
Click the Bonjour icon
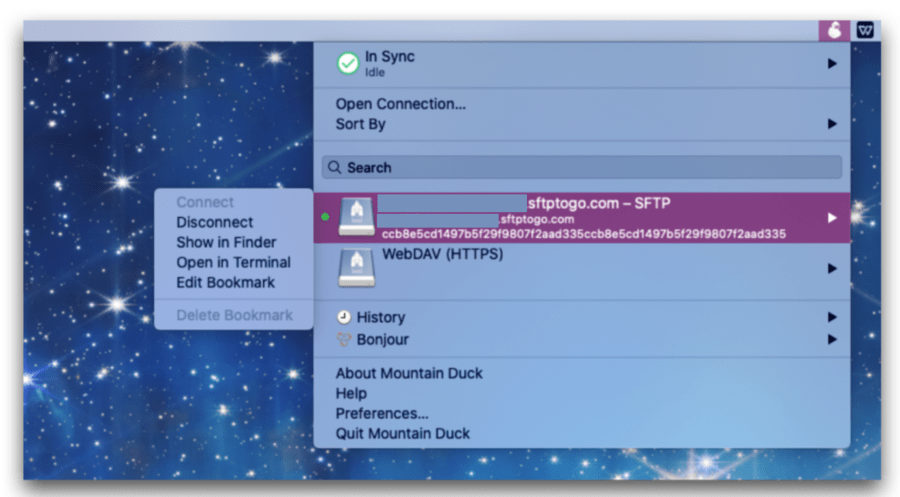pos(344,339)
